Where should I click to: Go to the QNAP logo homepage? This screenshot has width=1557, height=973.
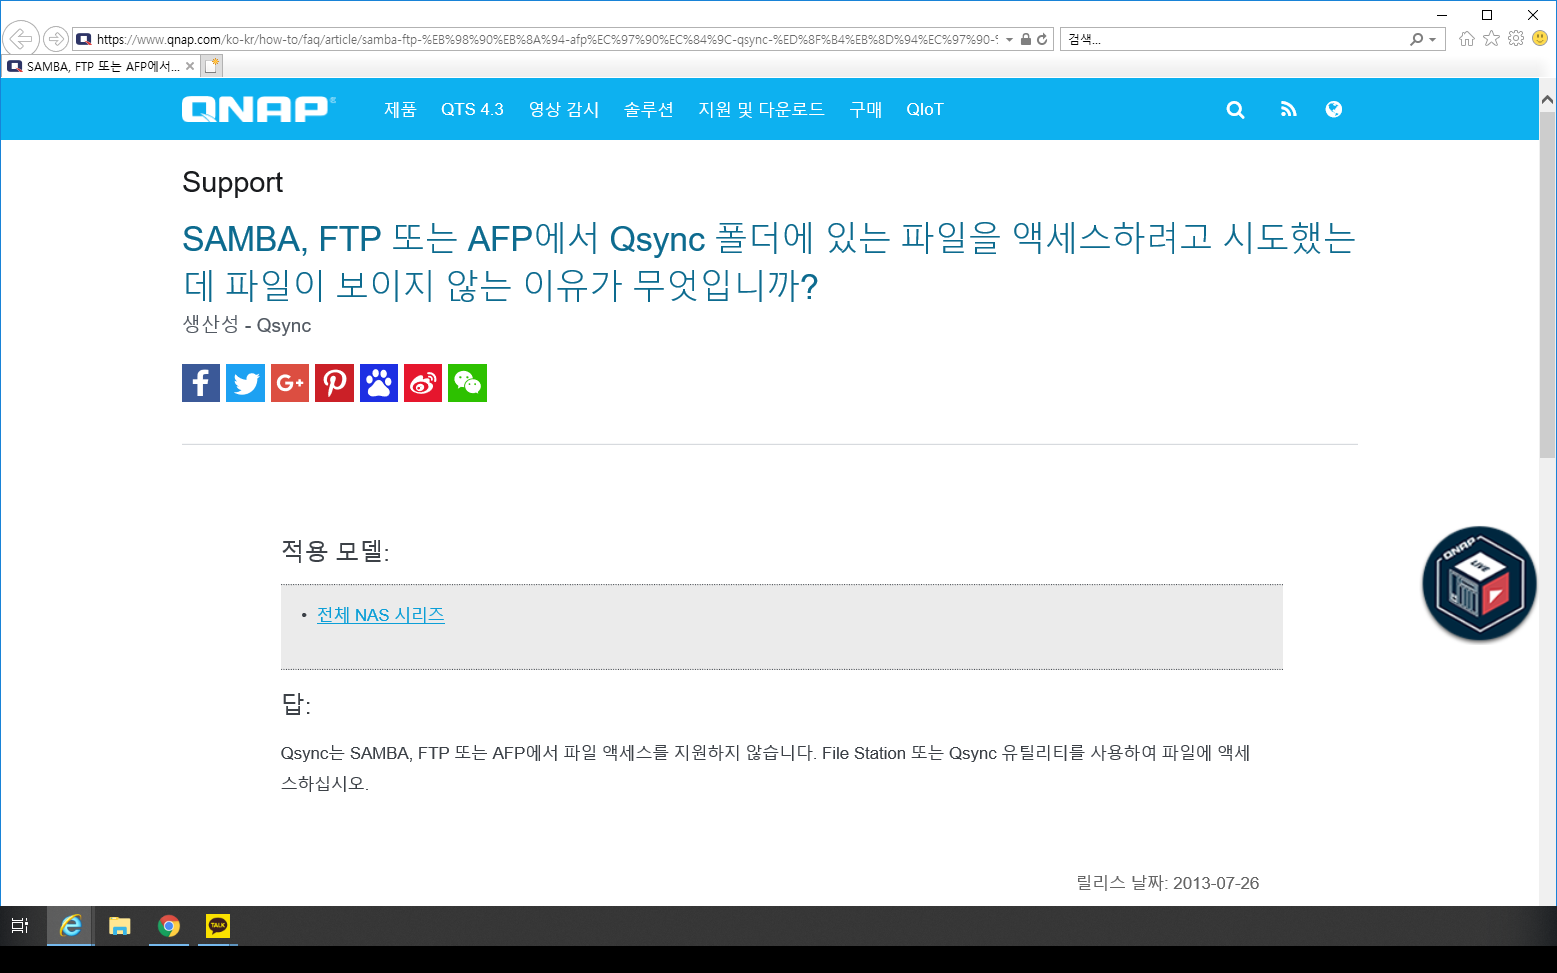(258, 109)
